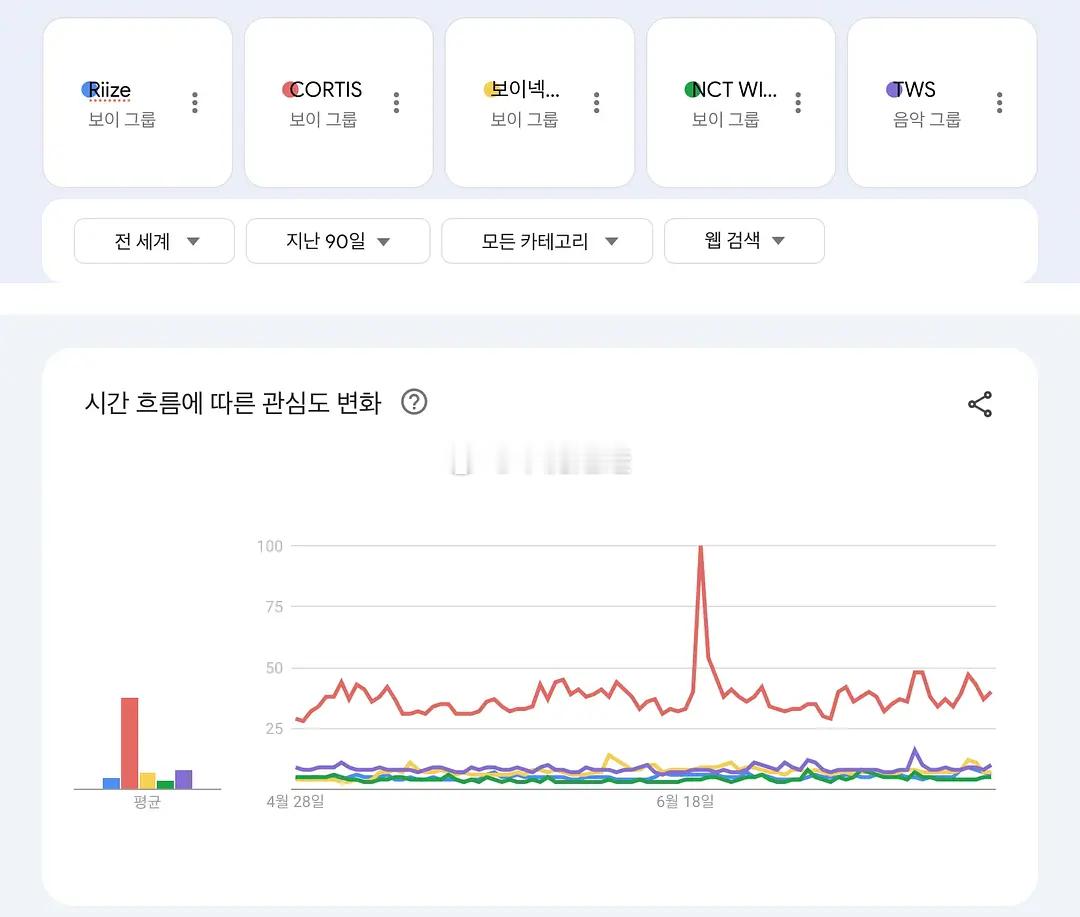Expand the 지난 90일 time range dropdown

pyautogui.click(x=338, y=241)
